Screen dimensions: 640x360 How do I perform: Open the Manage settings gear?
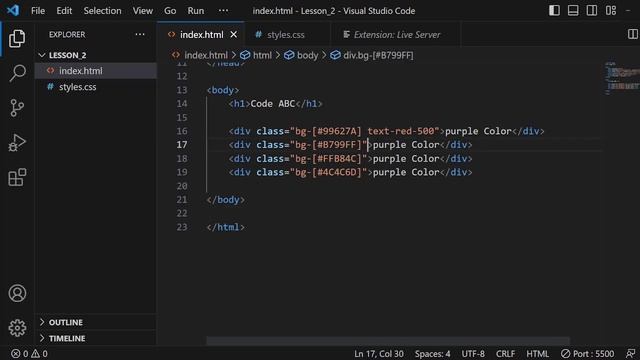17,328
